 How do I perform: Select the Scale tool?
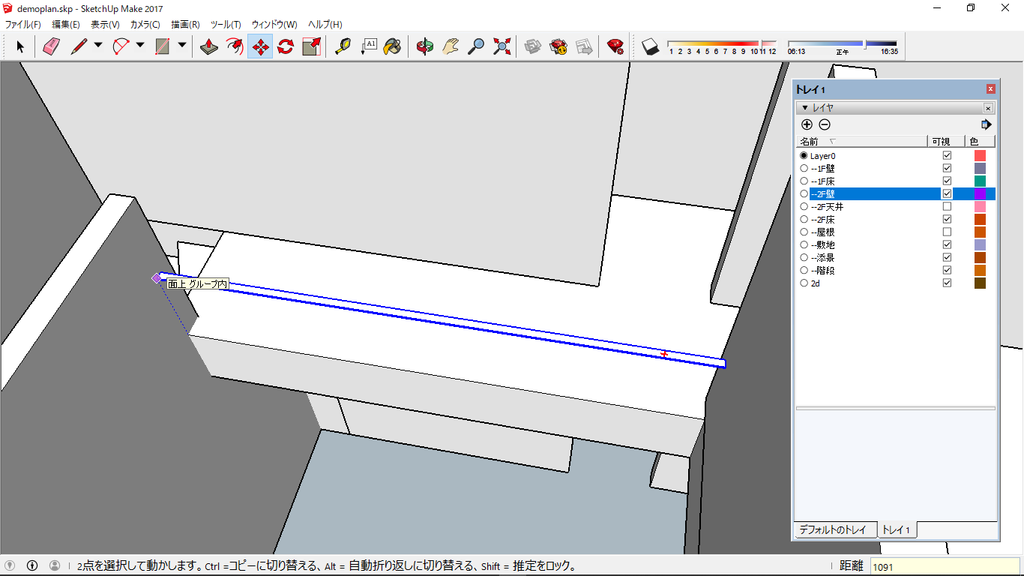312,46
